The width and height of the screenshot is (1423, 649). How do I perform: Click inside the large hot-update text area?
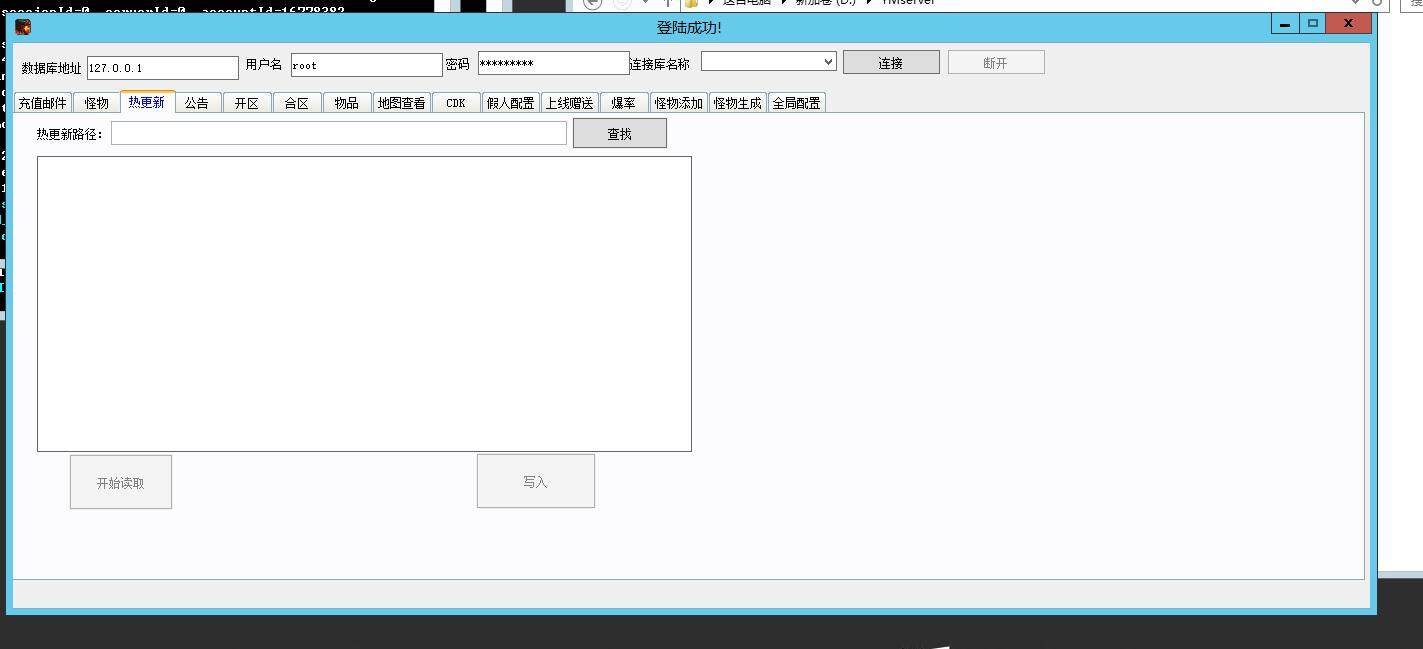tap(364, 303)
